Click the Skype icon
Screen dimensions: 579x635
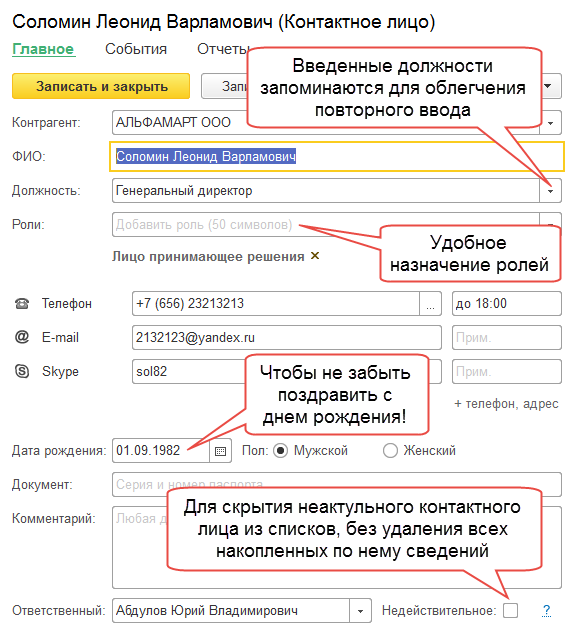(22, 371)
